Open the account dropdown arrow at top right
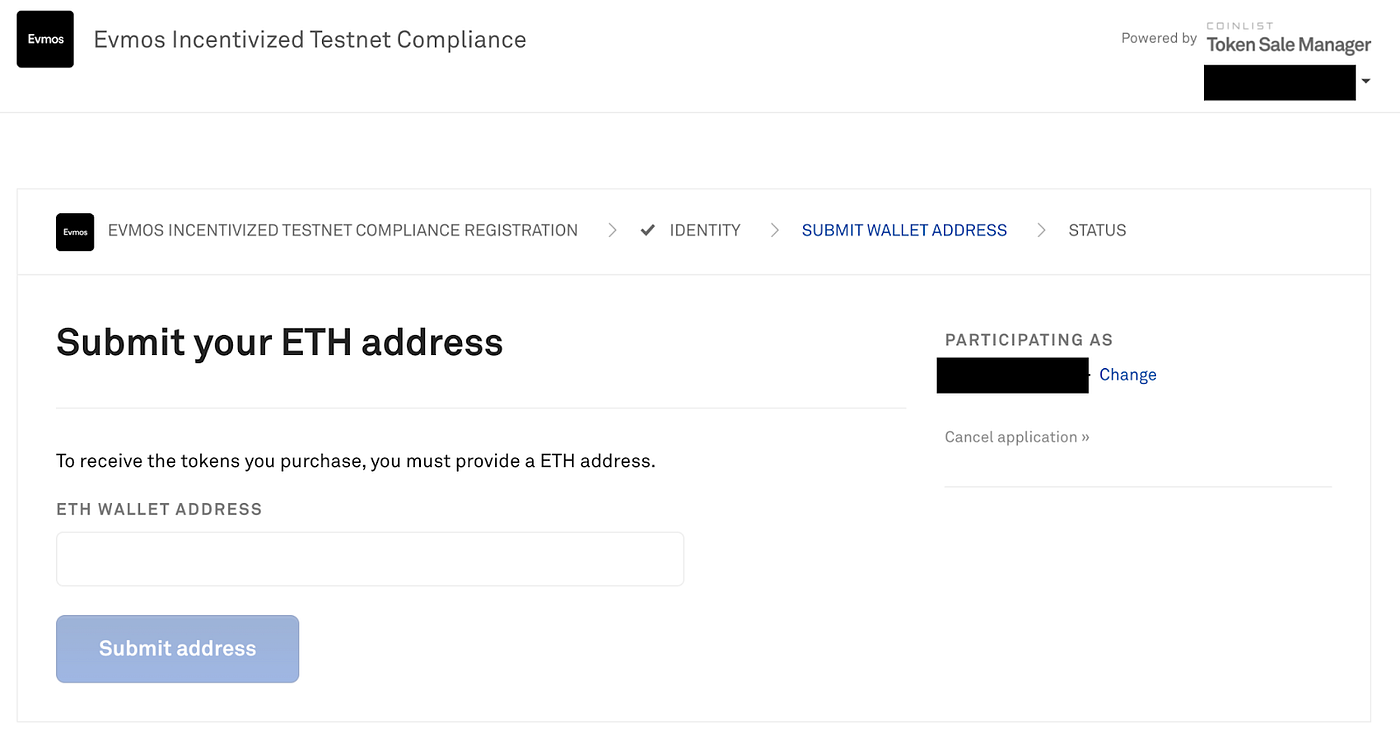The width and height of the screenshot is (1400, 746). pos(1366,82)
